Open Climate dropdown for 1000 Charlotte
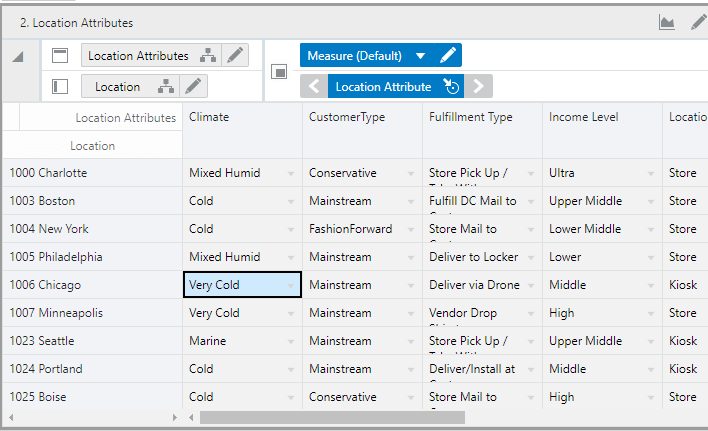 [291, 173]
